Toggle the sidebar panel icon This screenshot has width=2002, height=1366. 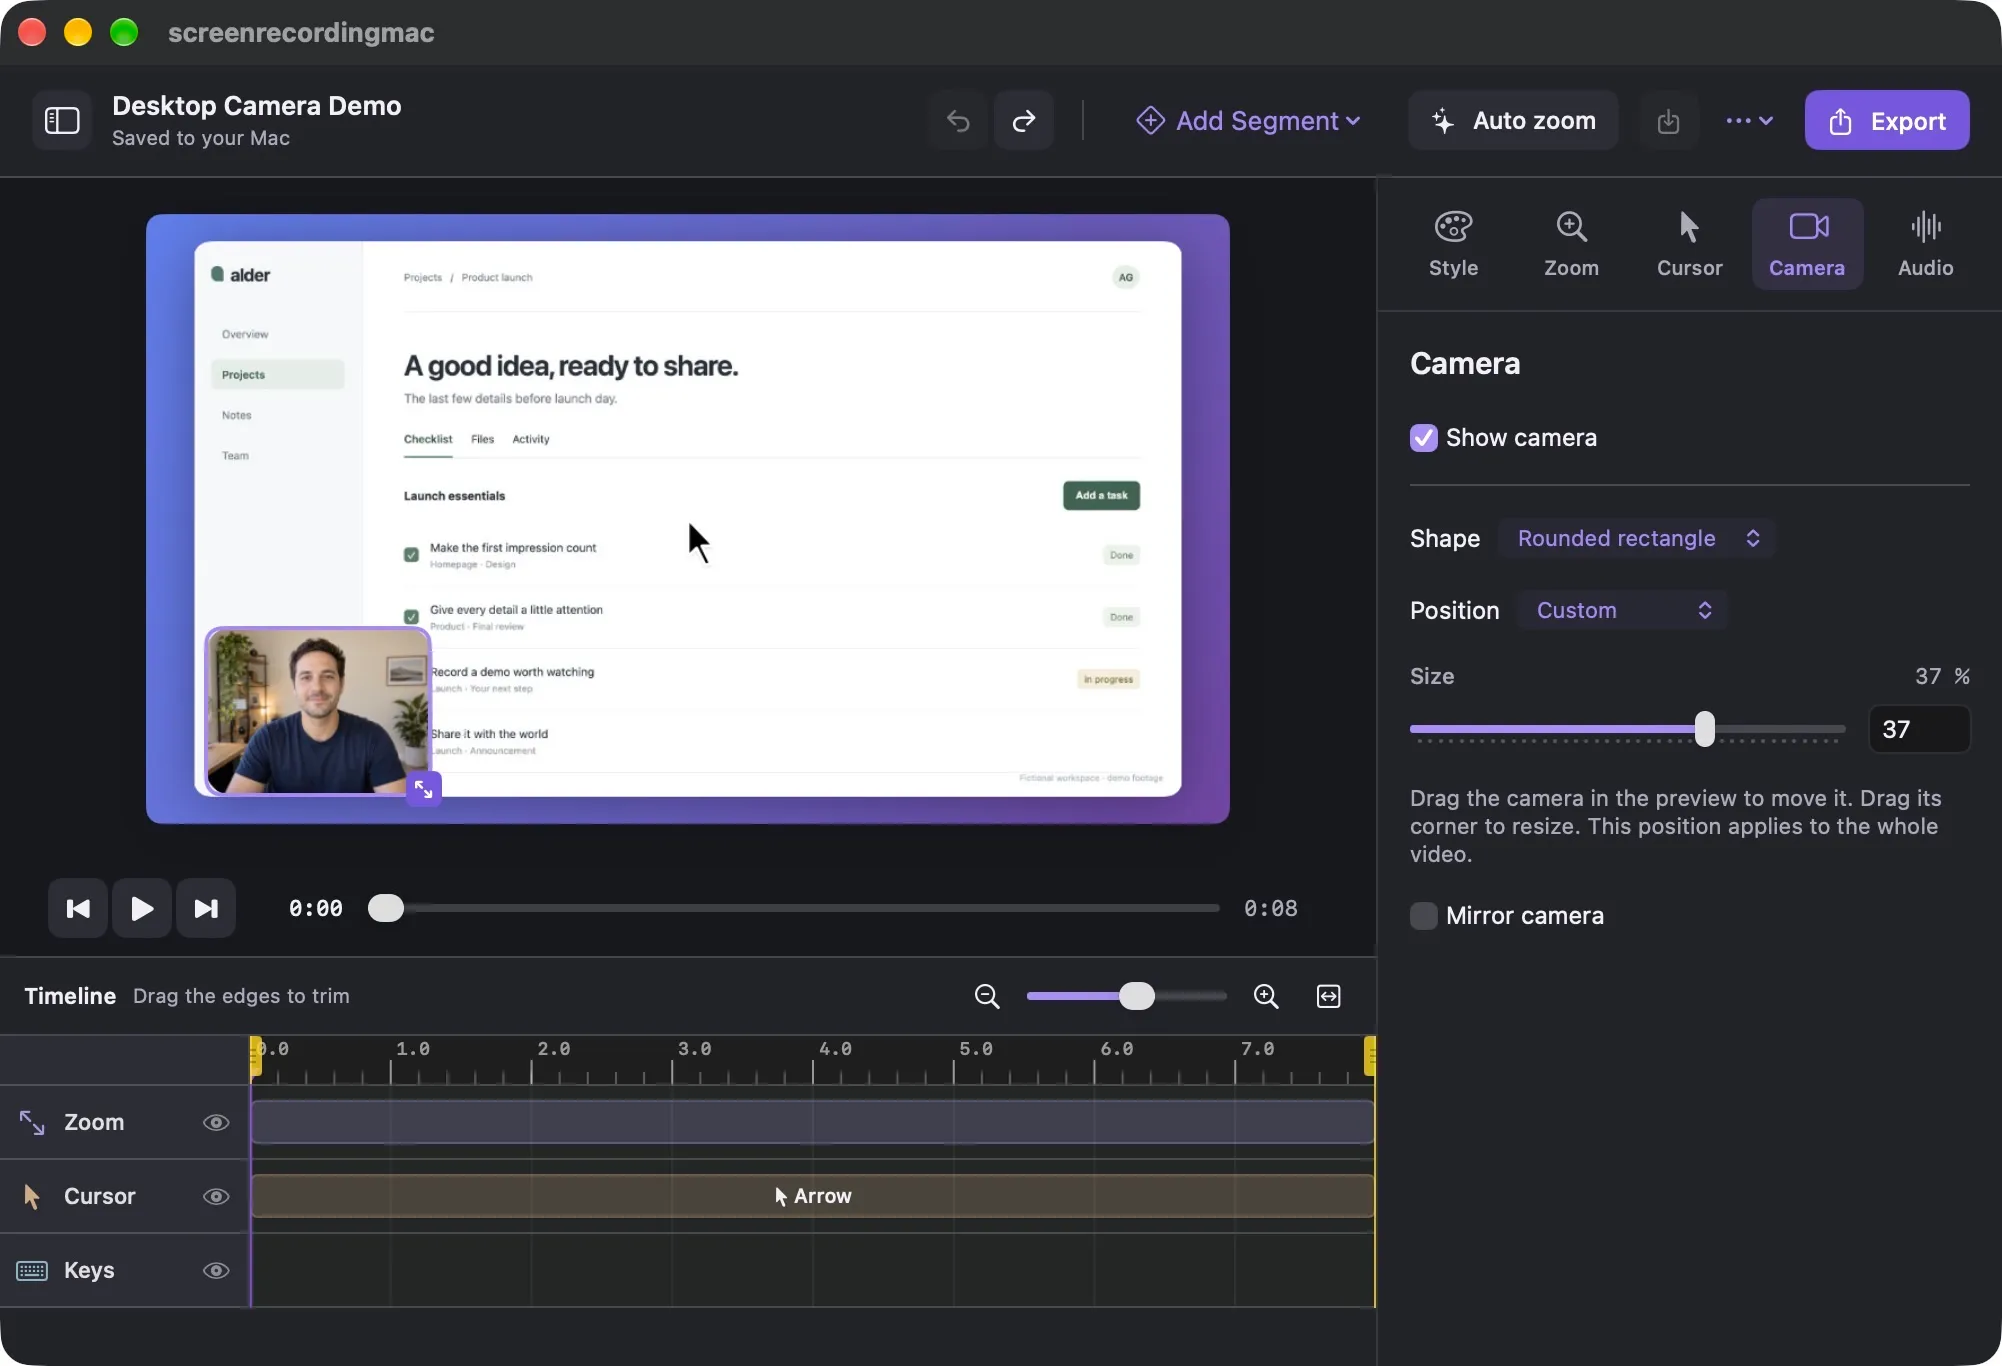62,121
